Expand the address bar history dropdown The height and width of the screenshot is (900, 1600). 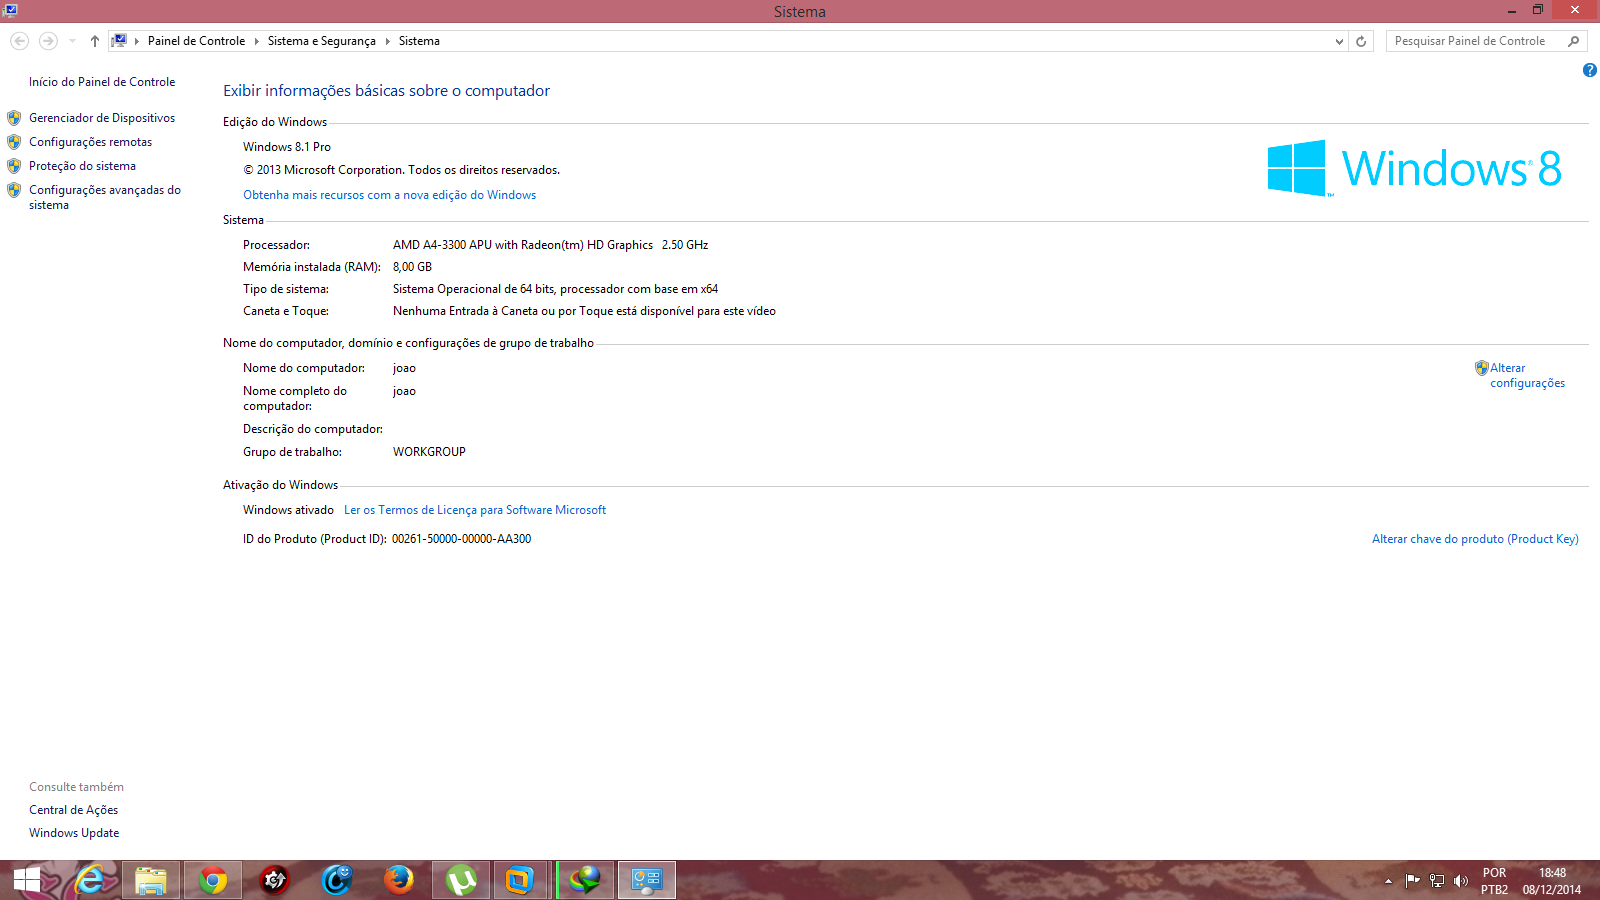[1339, 41]
